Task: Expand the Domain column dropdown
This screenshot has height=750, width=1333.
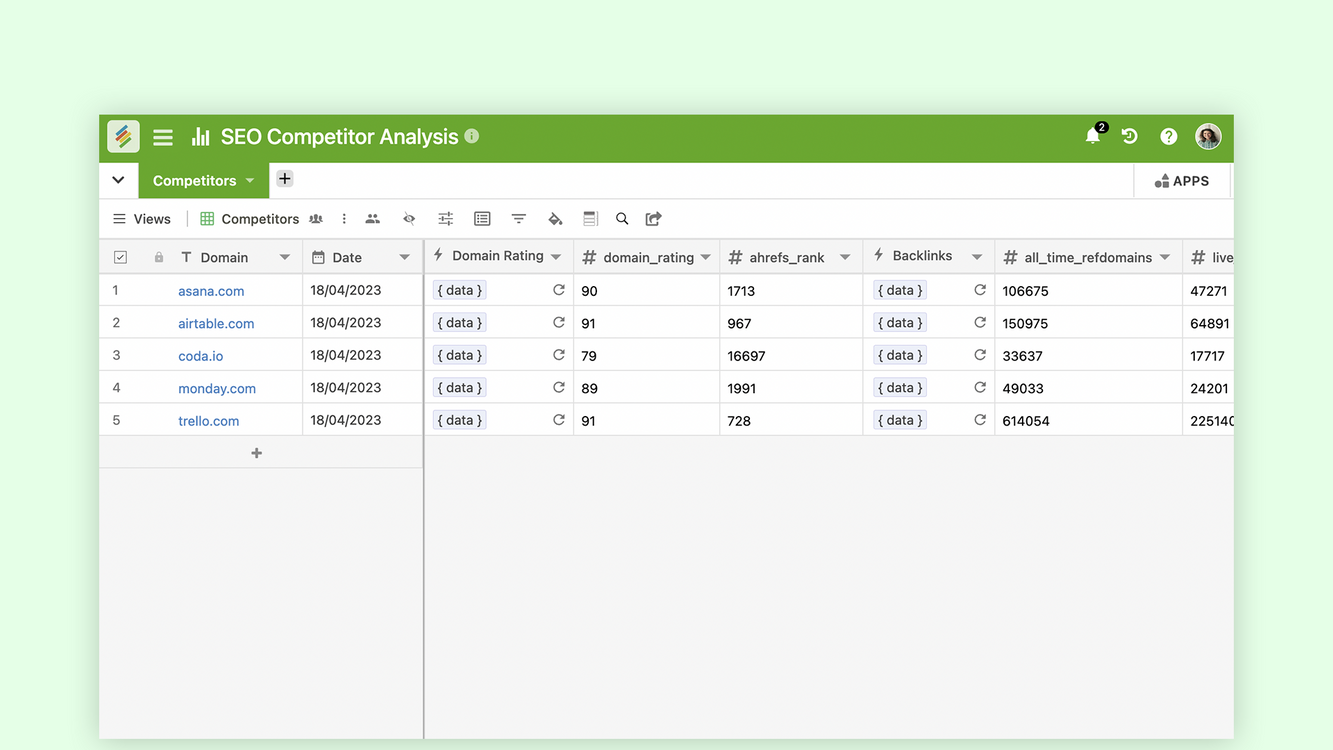Action: [285, 257]
